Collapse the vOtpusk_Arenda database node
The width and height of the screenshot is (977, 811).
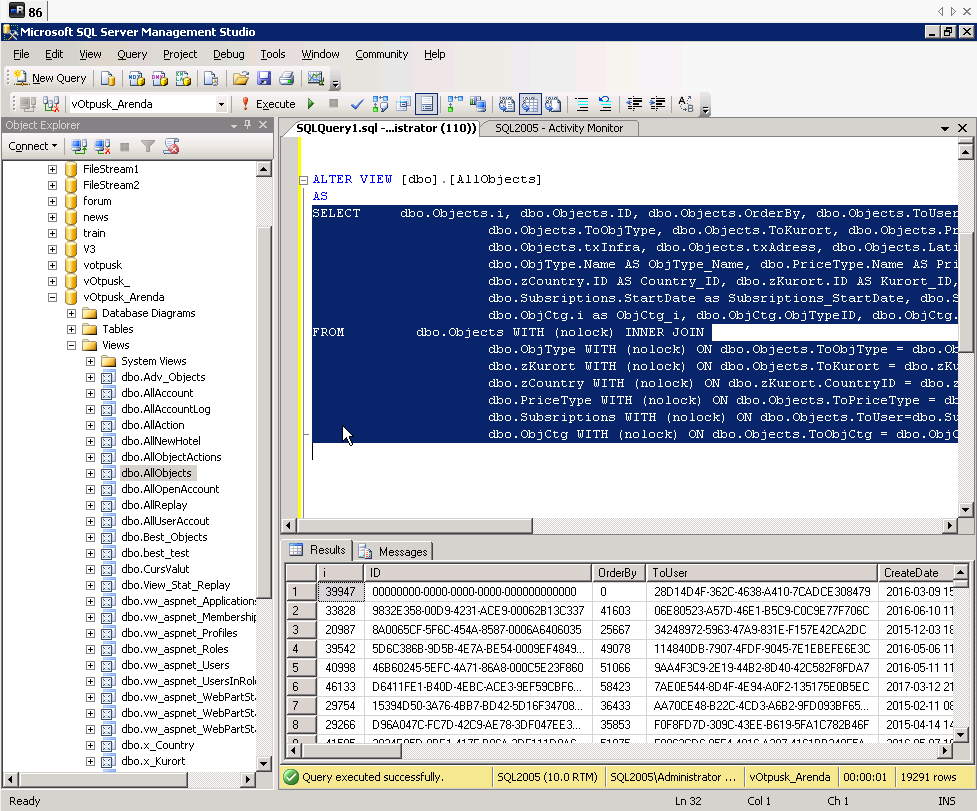(52, 297)
